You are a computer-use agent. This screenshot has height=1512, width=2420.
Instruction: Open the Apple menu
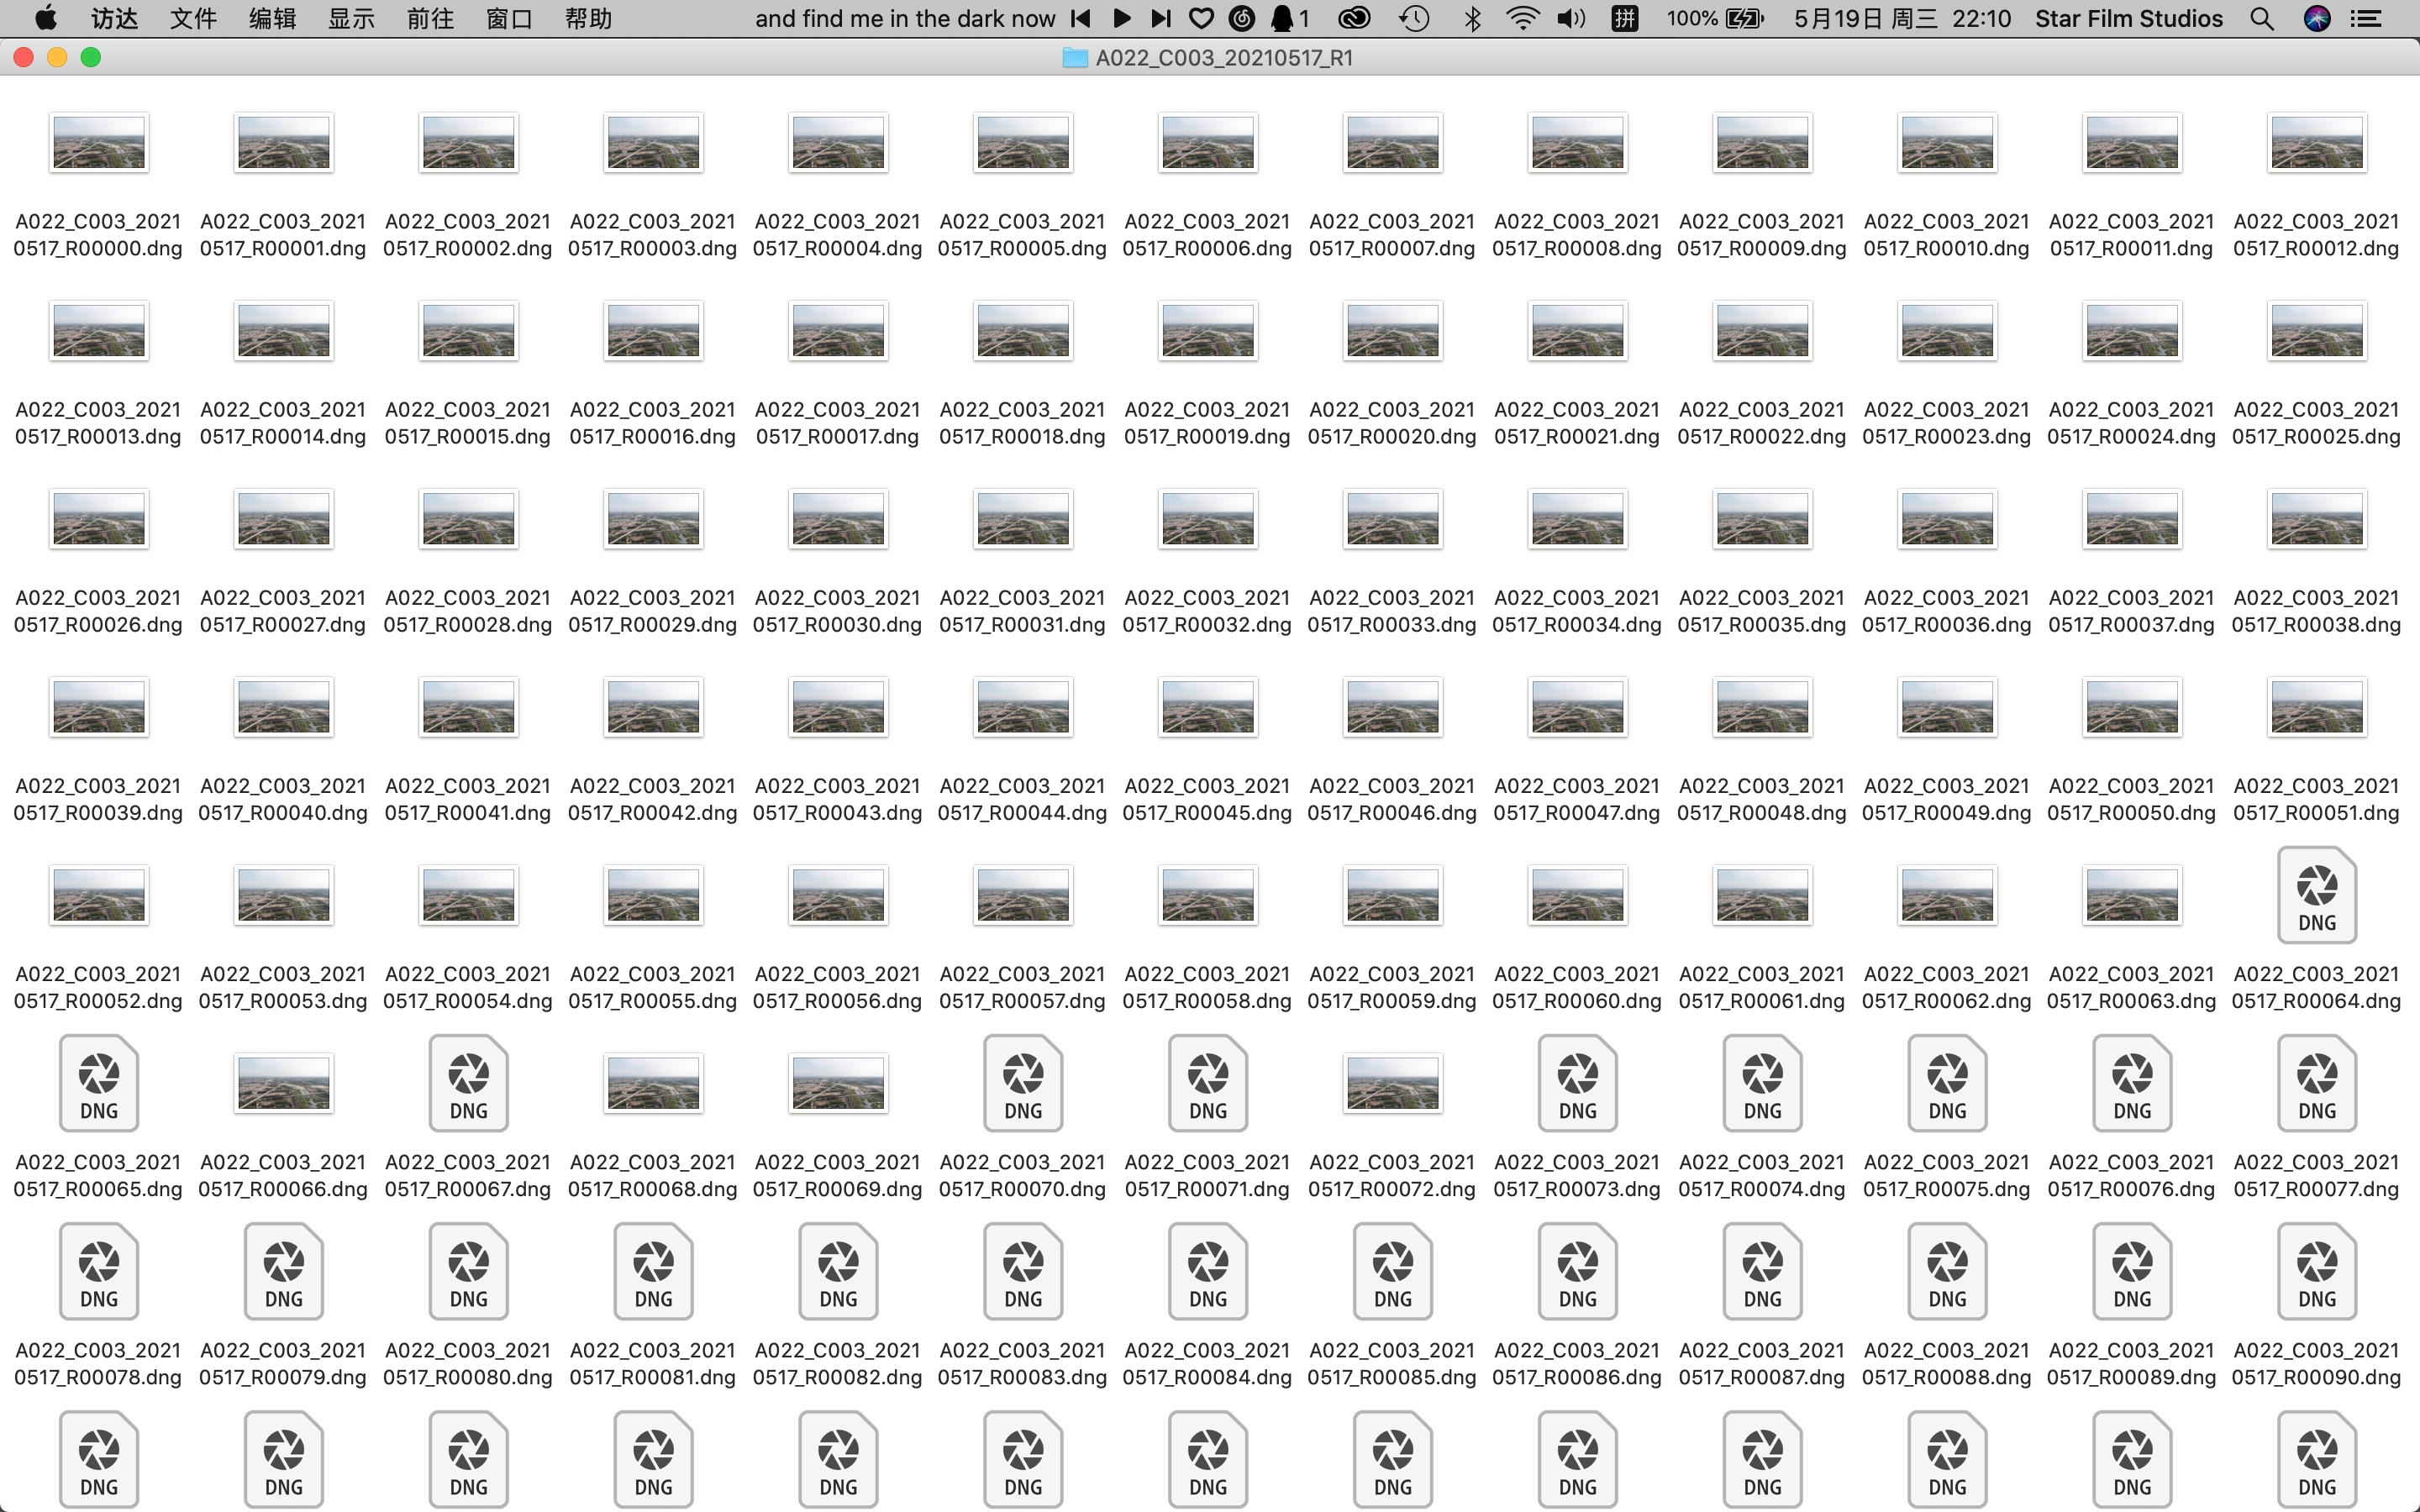click(x=45, y=18)
